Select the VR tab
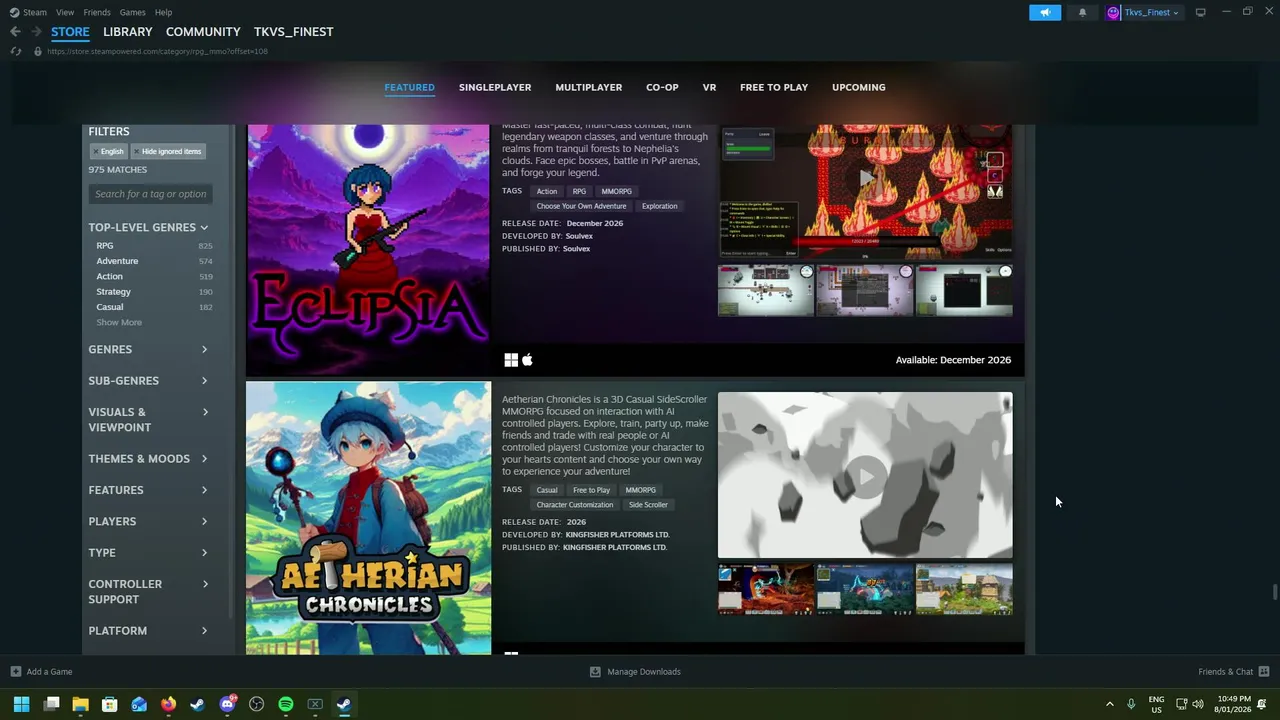This screenshot has width=1280, height=720. tap(709, 87)
